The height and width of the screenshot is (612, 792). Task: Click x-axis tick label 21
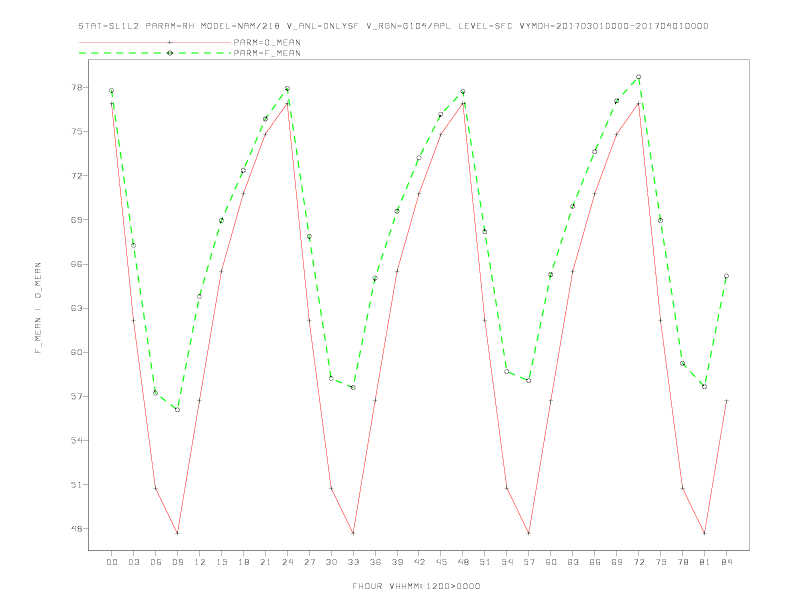point(265,562)
